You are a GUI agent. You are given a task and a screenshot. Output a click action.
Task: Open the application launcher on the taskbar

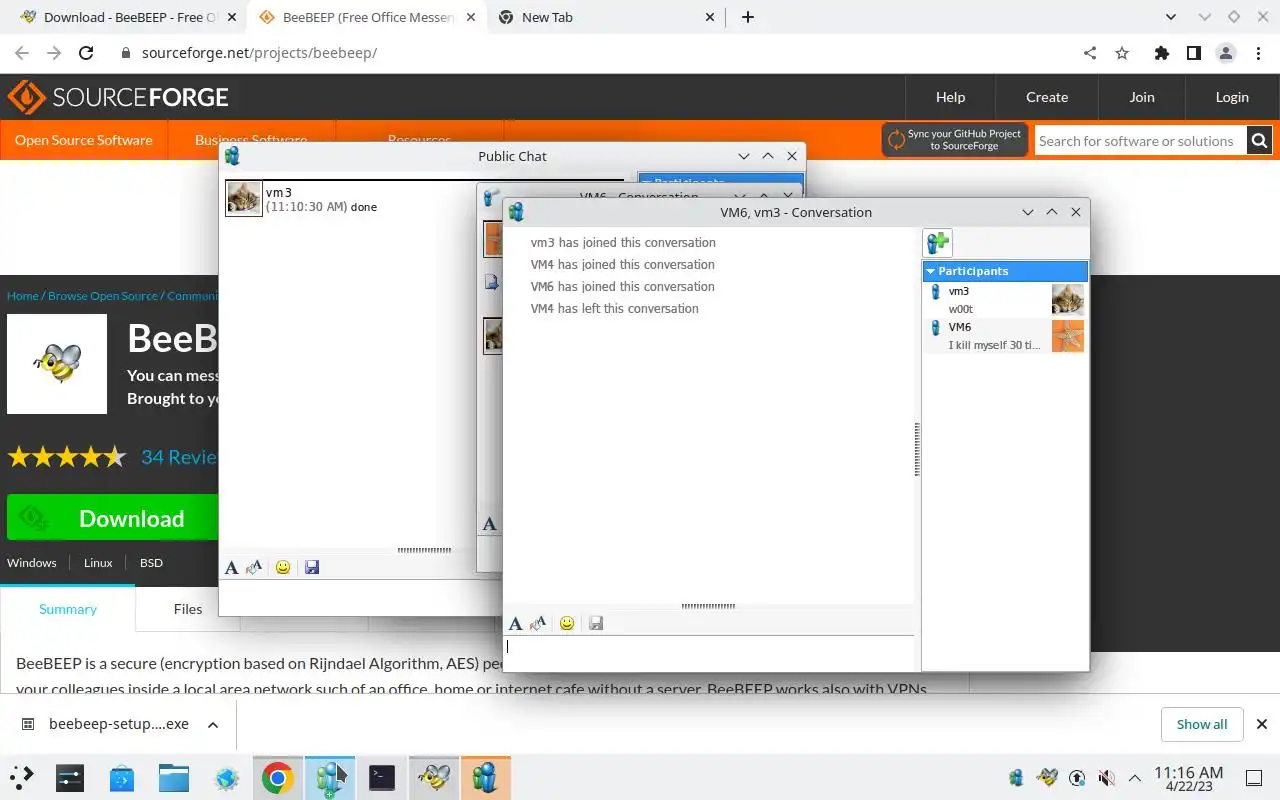click(x=22, y=777)
